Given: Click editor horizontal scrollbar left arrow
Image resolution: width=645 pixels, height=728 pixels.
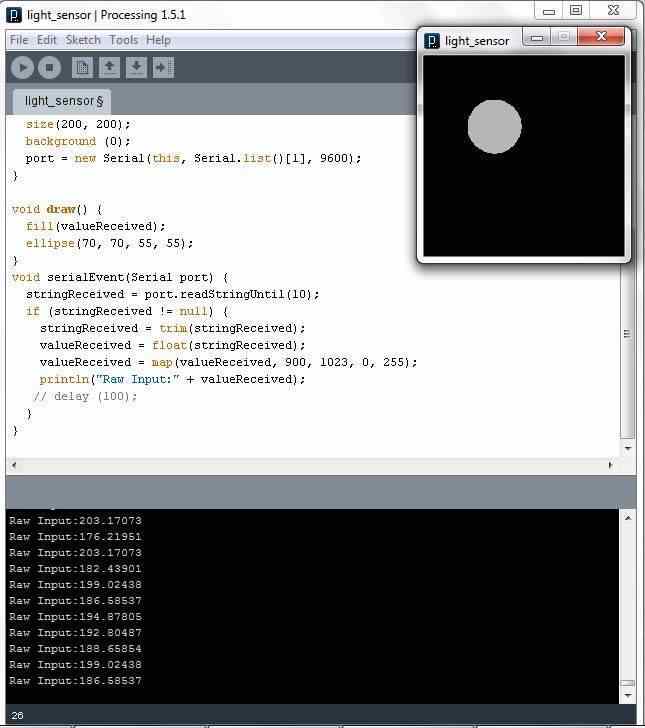Looking at the screenshot, I should pos(14,465).
